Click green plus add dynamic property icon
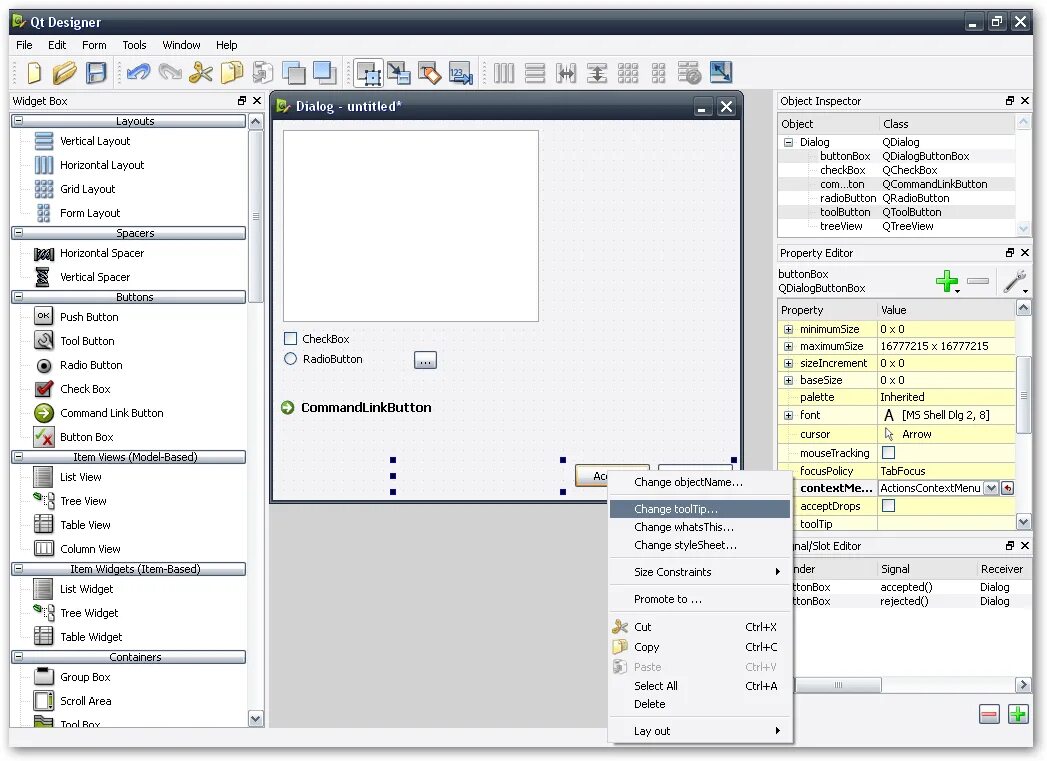 [x=947, y=281]
